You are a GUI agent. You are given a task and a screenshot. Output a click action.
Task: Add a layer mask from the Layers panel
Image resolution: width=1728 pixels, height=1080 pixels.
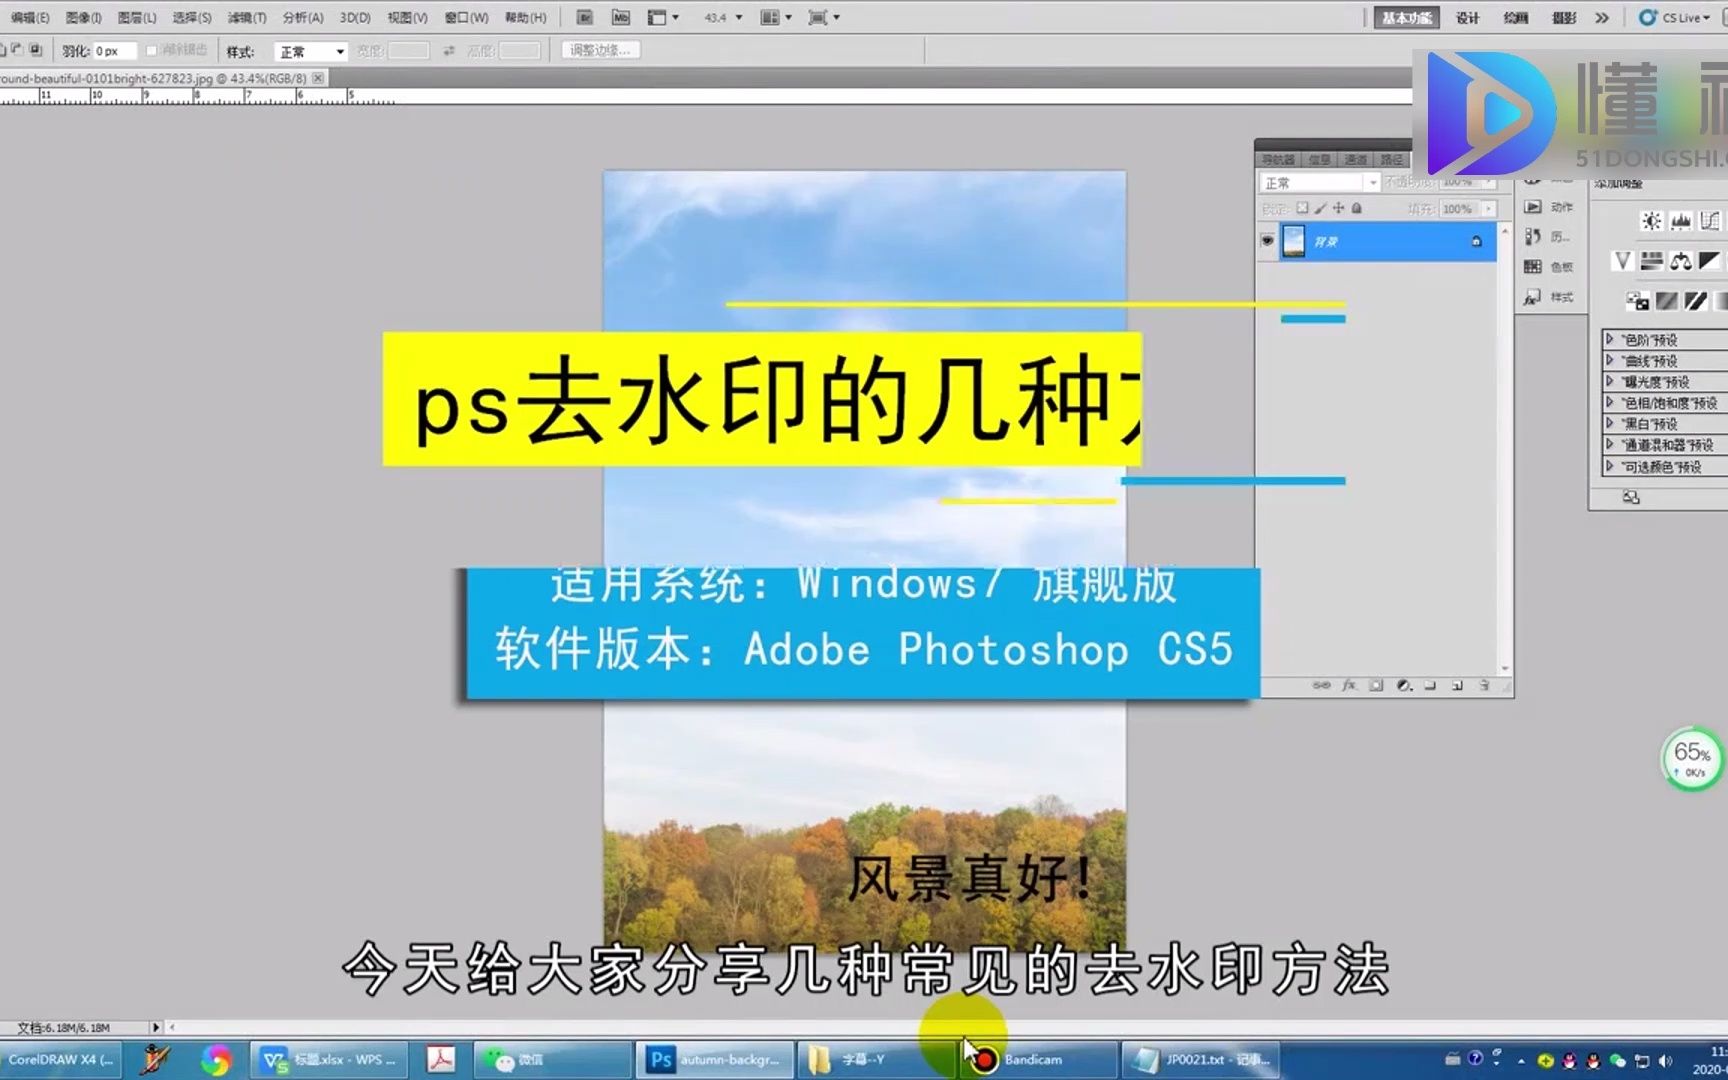click(x=1377, y=686)
